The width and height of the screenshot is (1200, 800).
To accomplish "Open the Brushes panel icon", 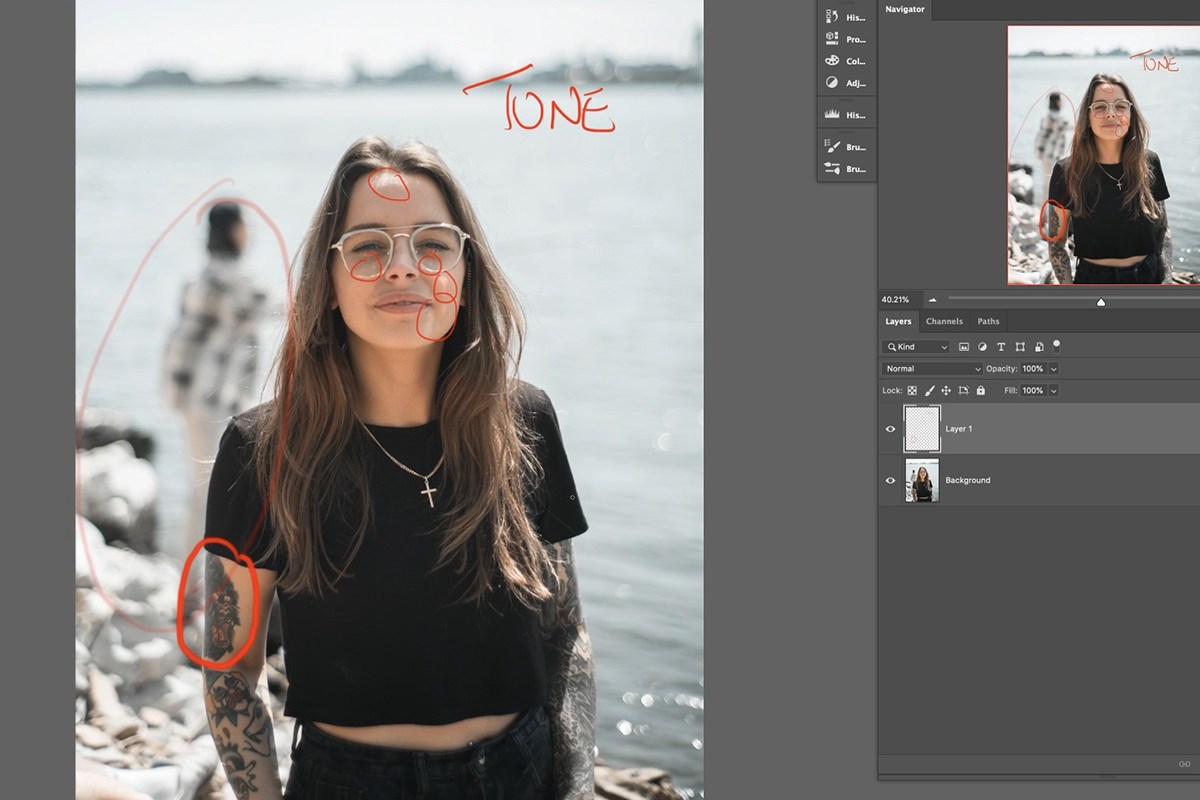I will 832,147.
